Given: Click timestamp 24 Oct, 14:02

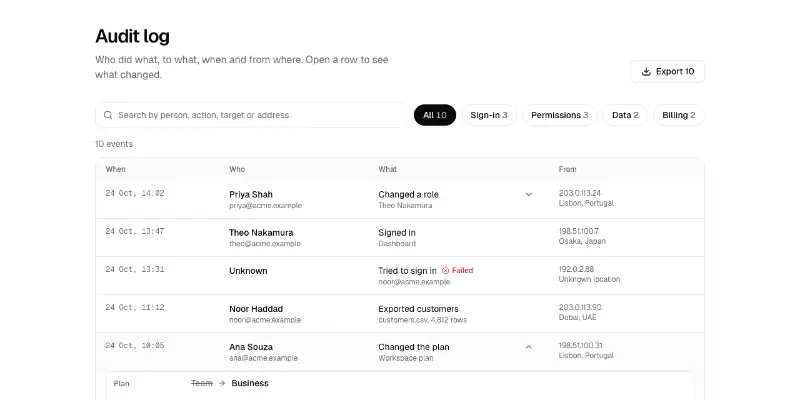Looking at the screenshot, I should click(135, 193).
